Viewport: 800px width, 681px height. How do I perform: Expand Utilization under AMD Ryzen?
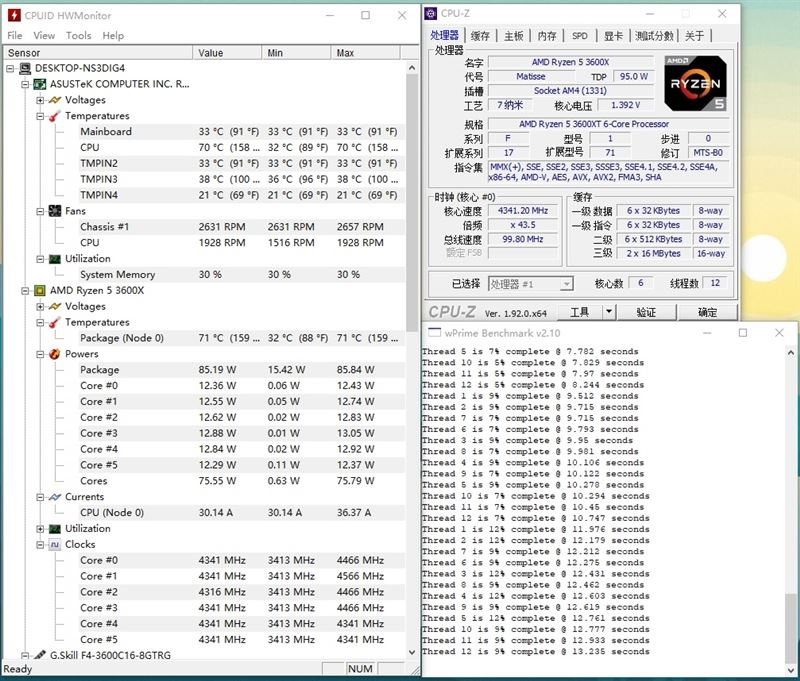coord(40,528)
